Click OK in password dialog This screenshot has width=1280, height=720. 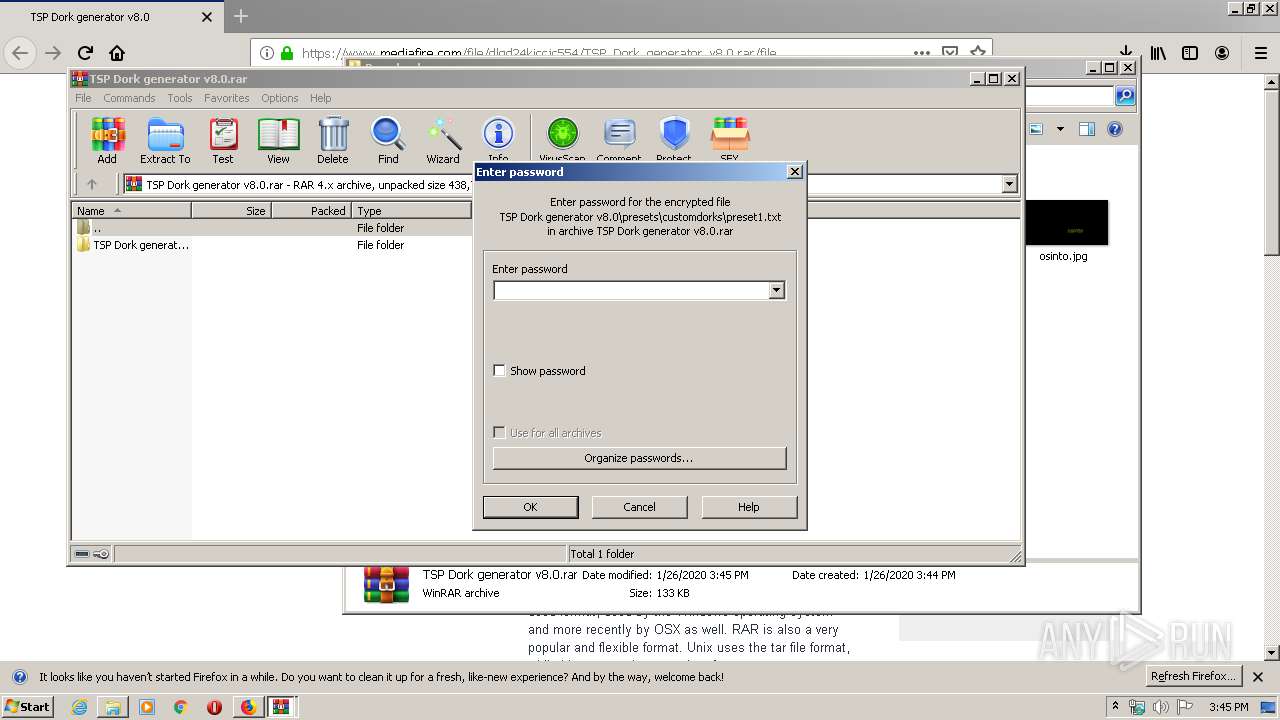coord(530,507)
